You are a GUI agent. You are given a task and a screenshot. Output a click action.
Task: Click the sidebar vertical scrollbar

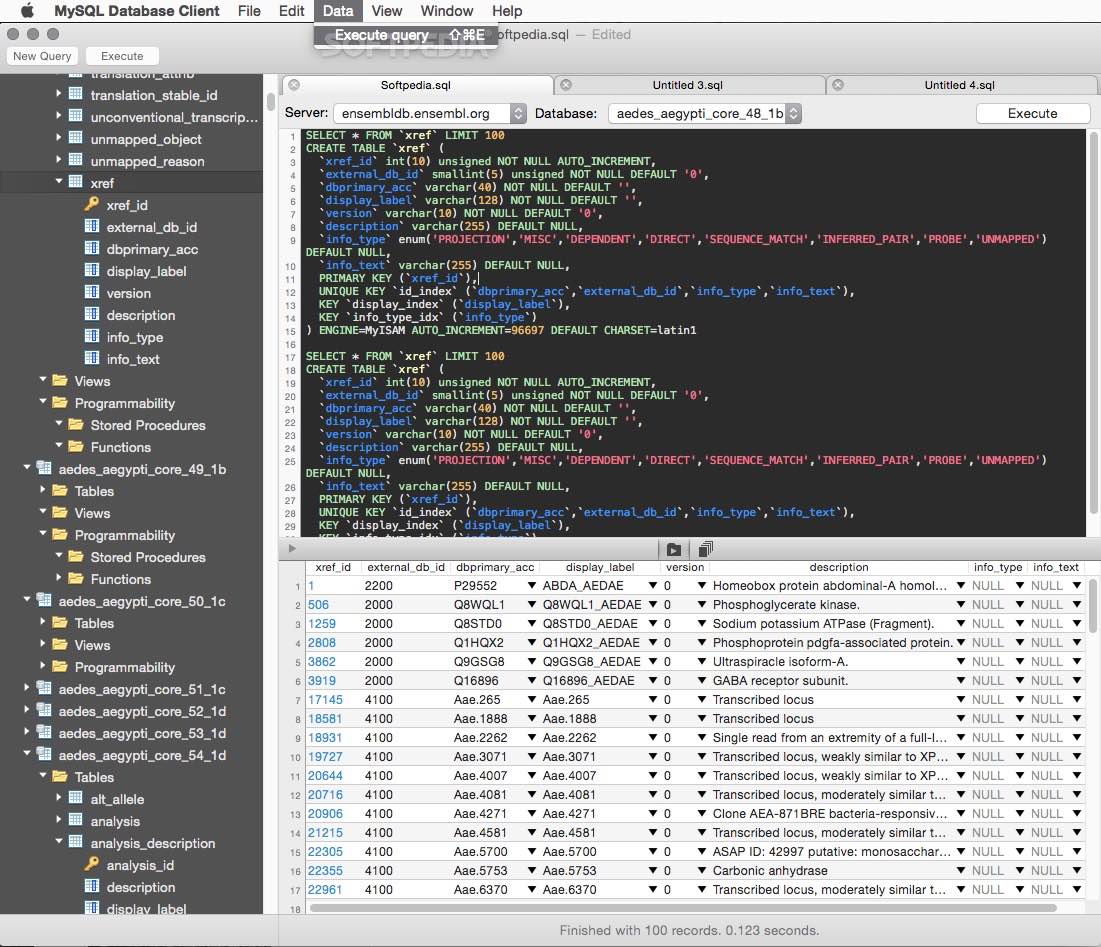click(270, 101)
